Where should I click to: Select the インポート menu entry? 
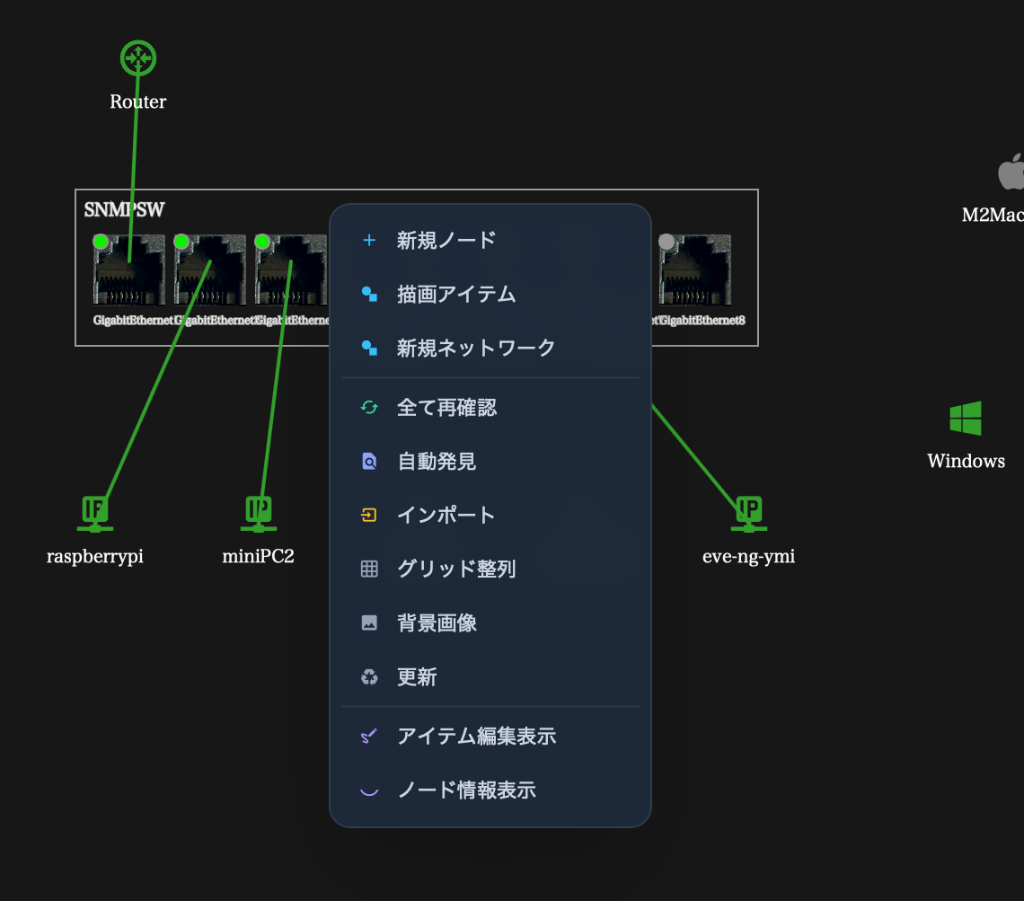click(490, 515)
